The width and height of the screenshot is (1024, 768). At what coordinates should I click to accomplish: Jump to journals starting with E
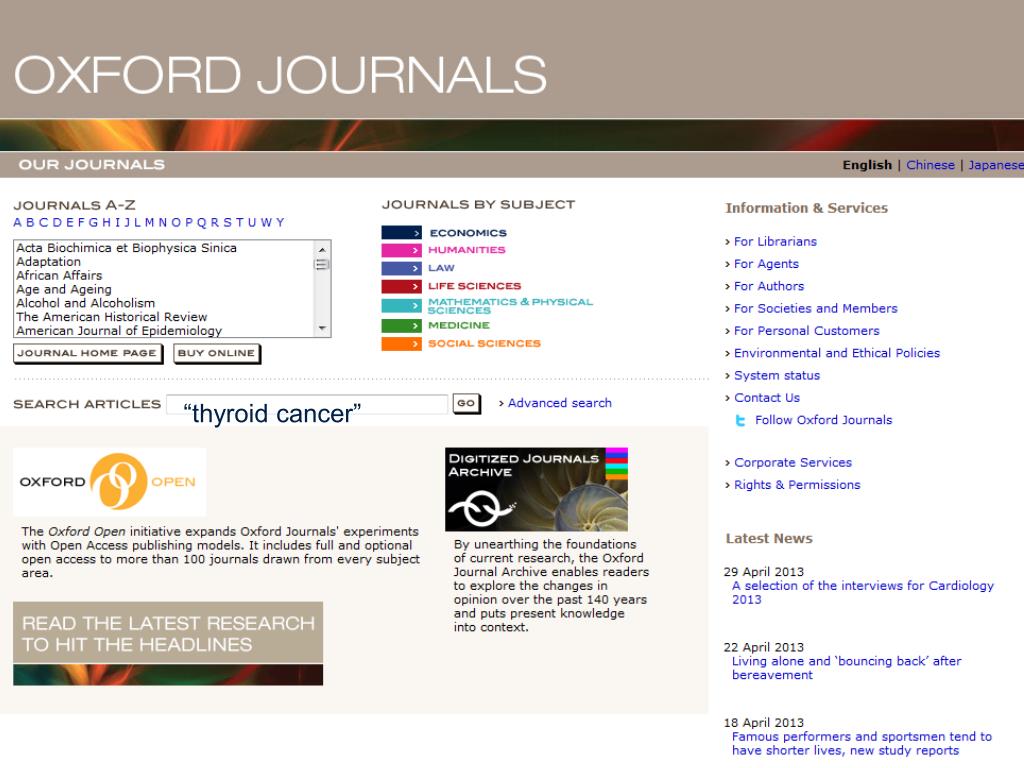[x=69, y=223]
